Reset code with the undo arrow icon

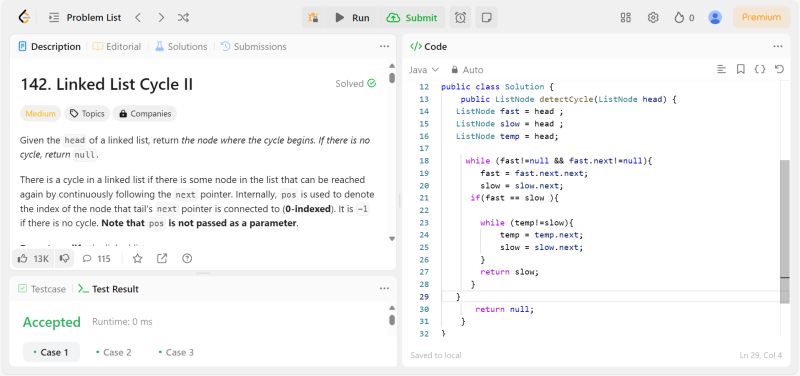(779, 69)
